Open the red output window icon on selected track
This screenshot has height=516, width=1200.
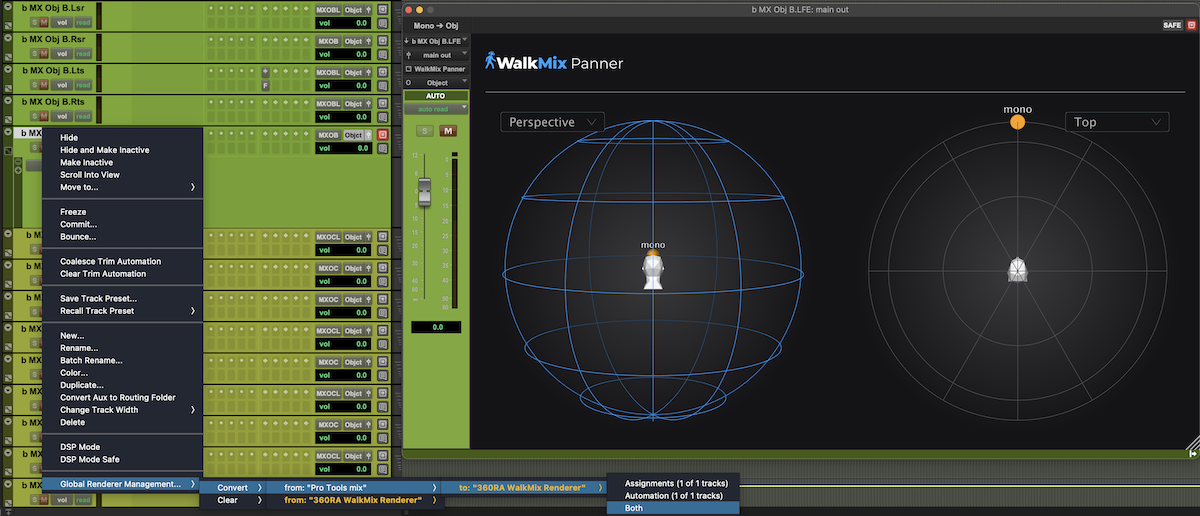pos(382,135)
